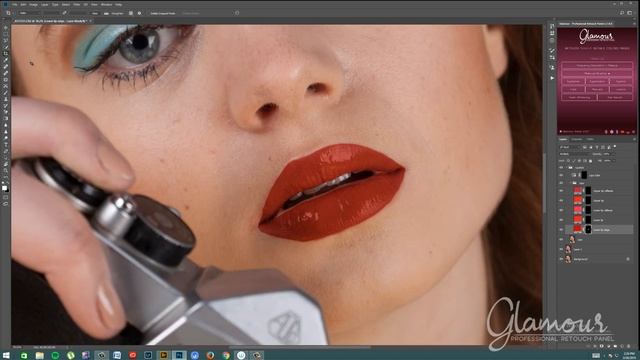640x360 pixels.
Task: Open the File menu
Action: (14, 4)
